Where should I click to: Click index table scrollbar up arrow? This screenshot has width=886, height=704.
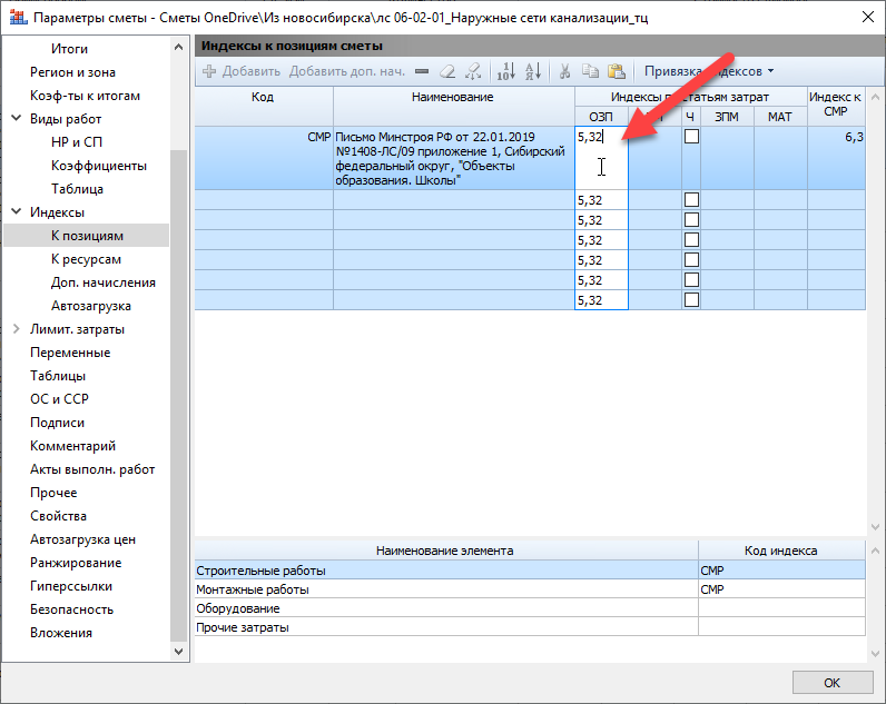(x=875, y=97)
